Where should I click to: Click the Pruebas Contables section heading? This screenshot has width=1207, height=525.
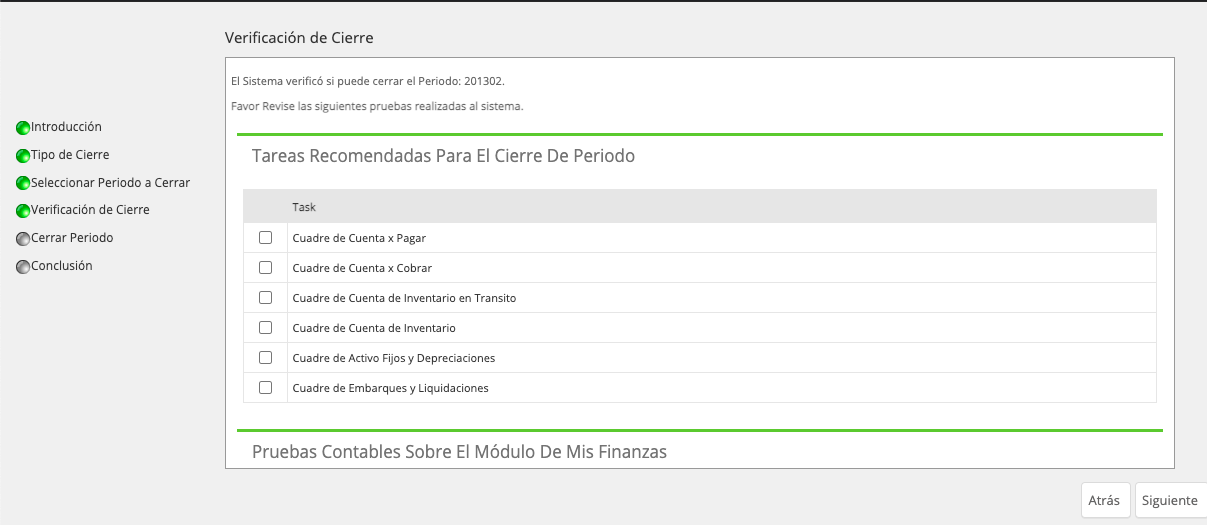pos(459,452)
